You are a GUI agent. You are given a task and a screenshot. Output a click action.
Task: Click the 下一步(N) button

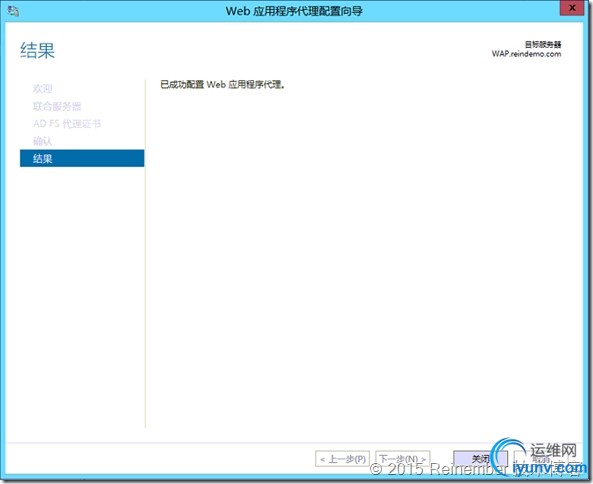click(402, 459)
